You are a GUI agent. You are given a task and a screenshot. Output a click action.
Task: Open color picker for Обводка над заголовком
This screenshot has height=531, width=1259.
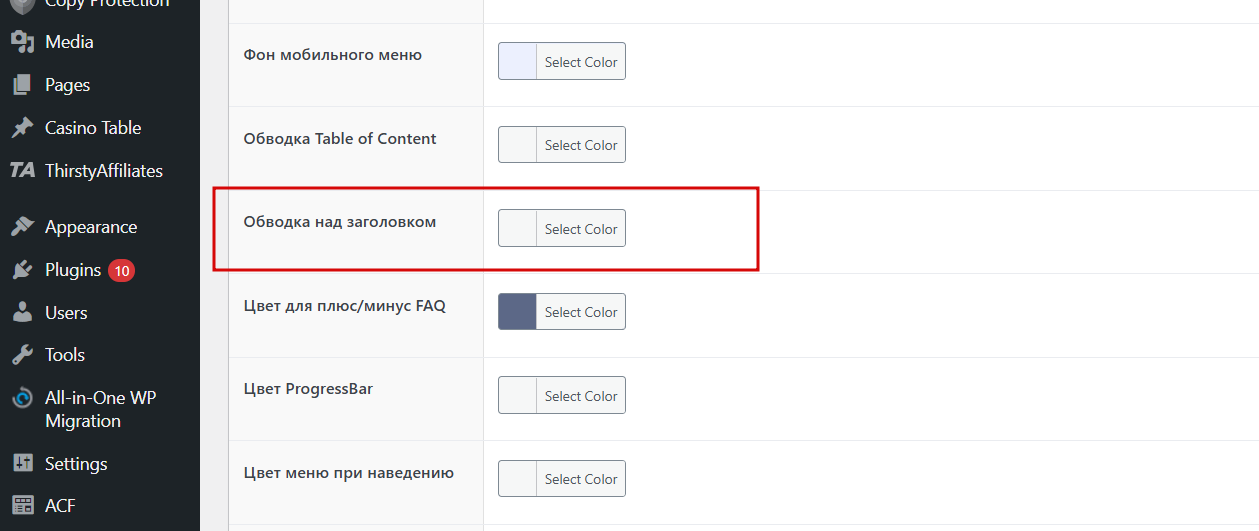pos(580,229)
